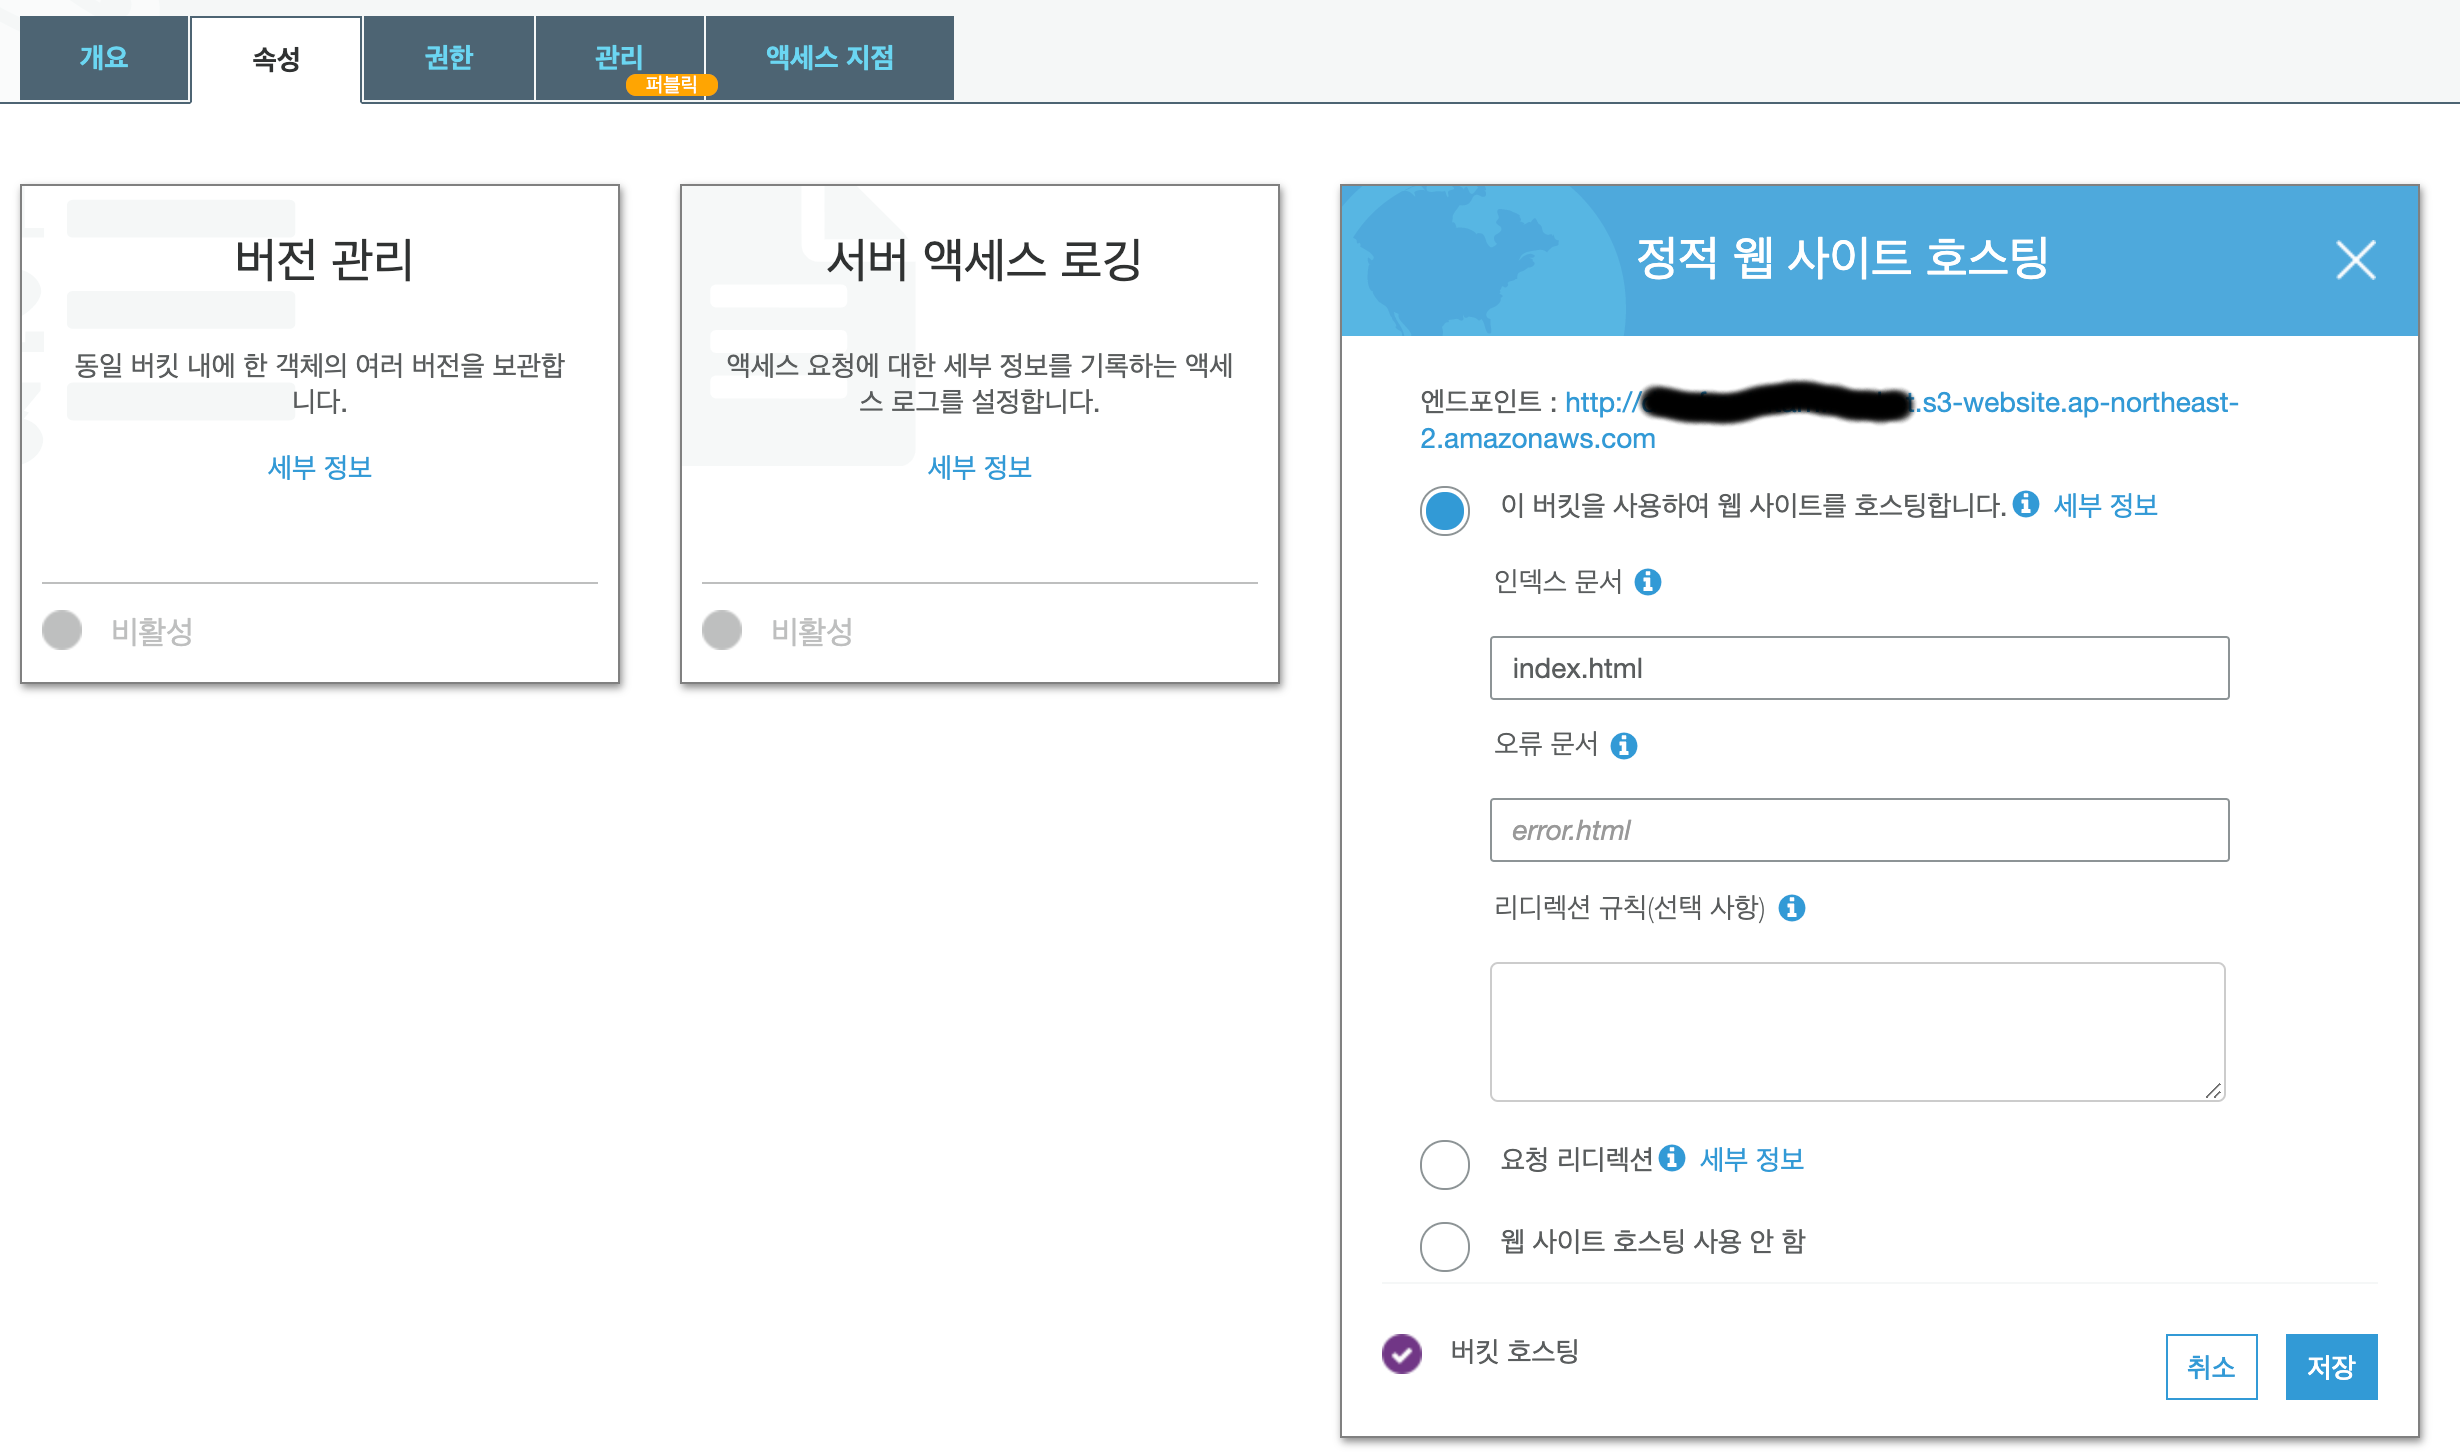Image resolution: width=2460 pixels, height=1452 pixels.
Task: Click info icon beside 리디렉션 규칙
Action: pos(1792,907)
